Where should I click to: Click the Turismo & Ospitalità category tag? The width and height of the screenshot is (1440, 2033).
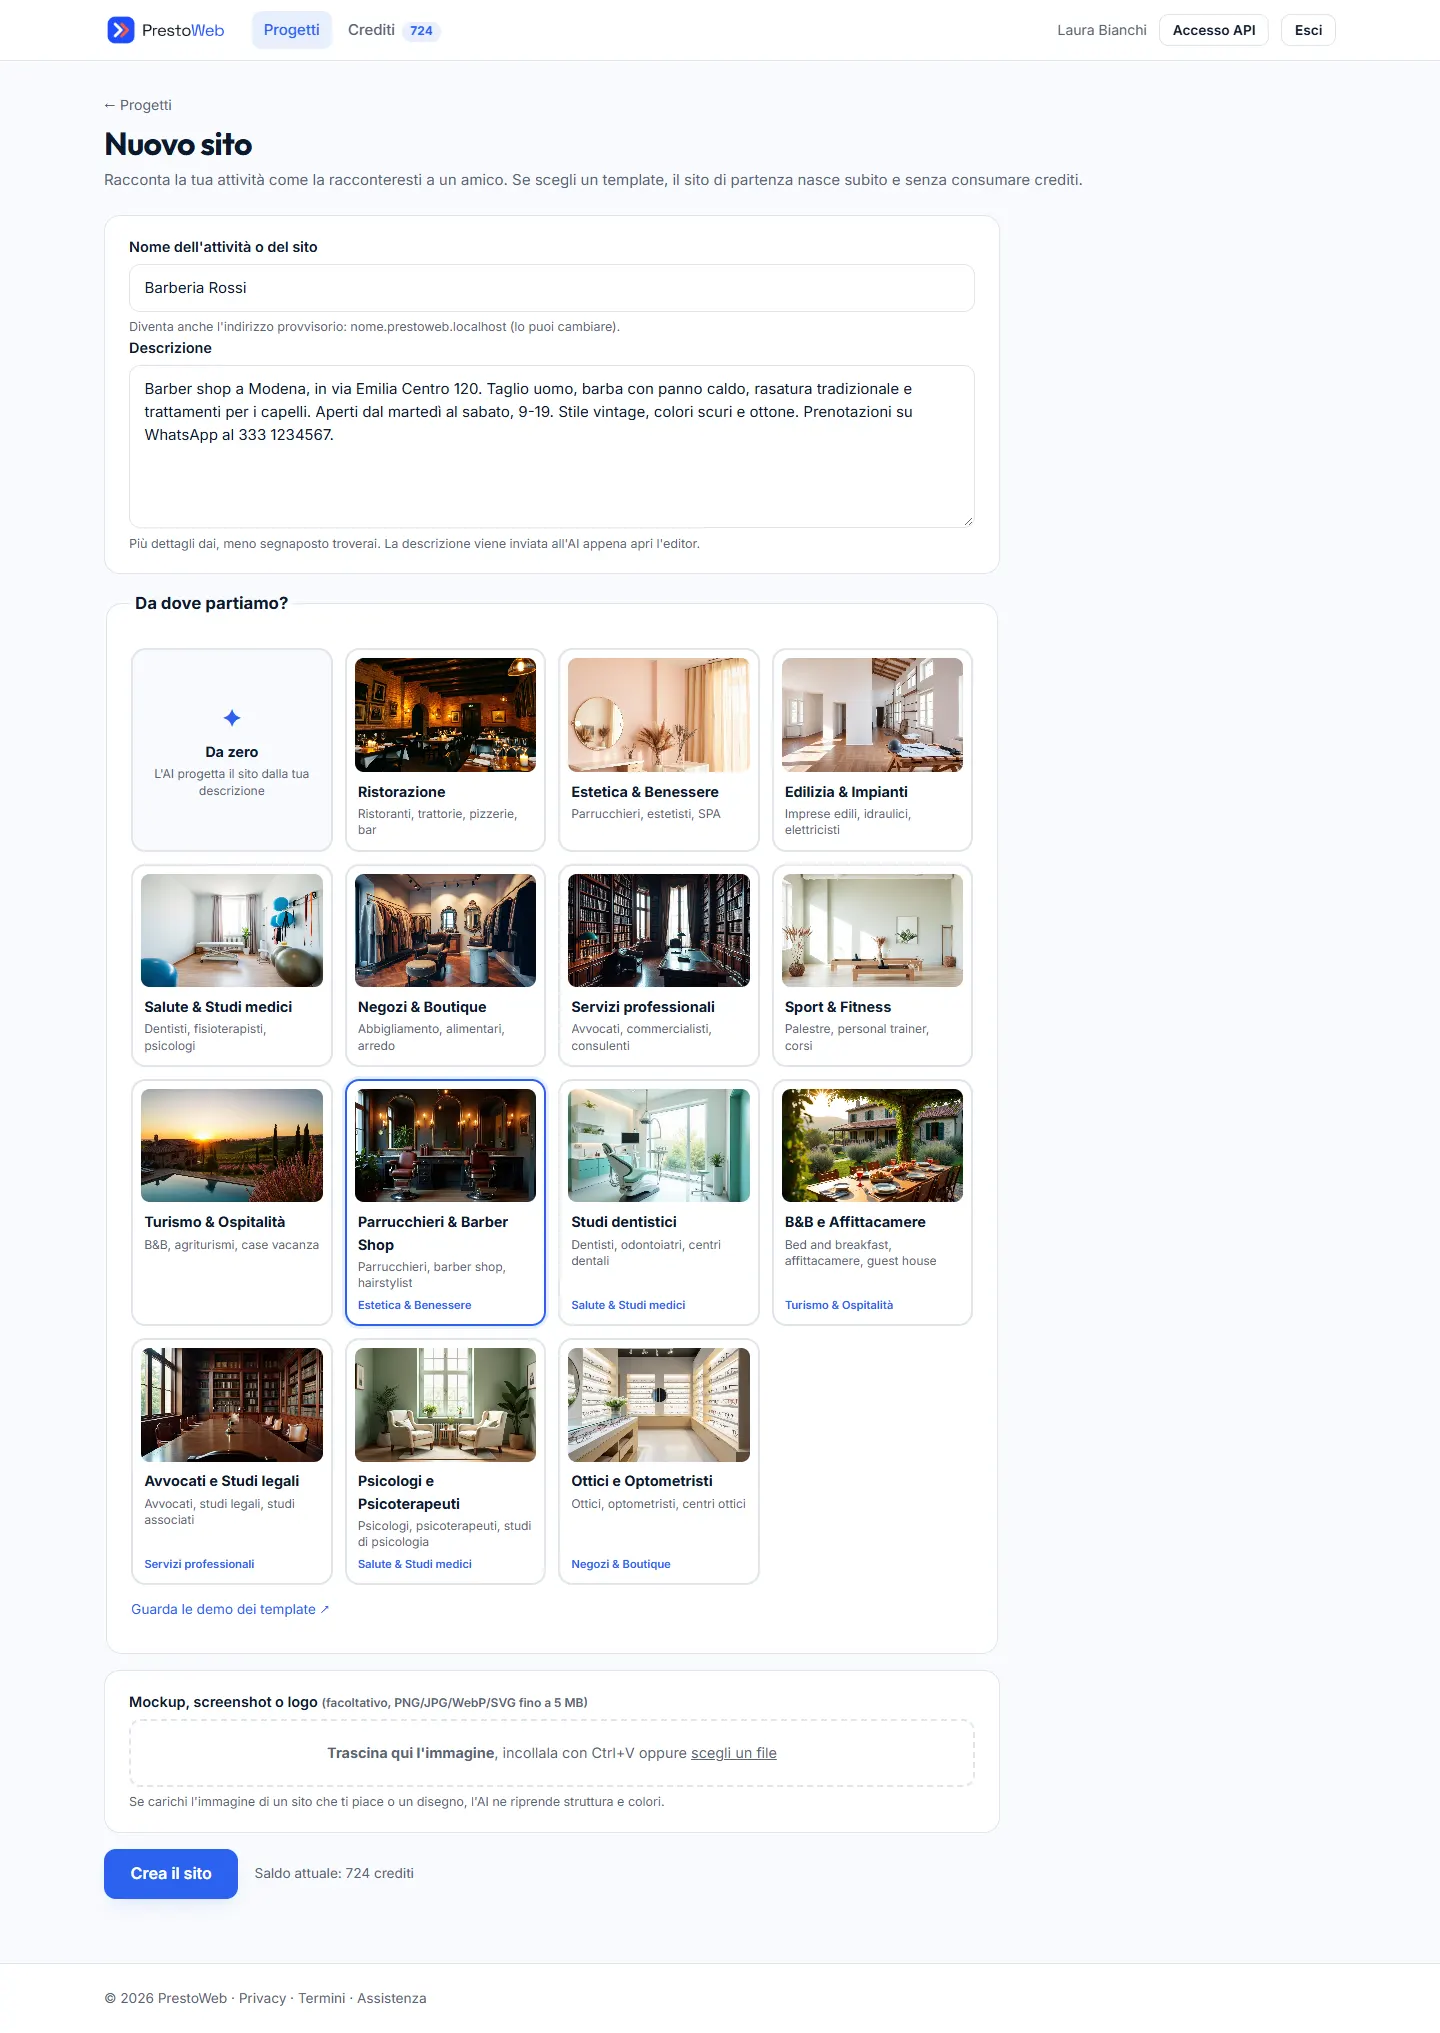pyautogui.click(x=838, y=1305)
